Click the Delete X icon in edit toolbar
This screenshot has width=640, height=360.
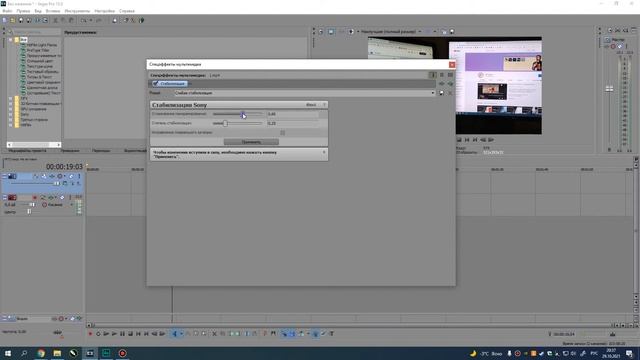pyautogui.click(x=214, y=334)
